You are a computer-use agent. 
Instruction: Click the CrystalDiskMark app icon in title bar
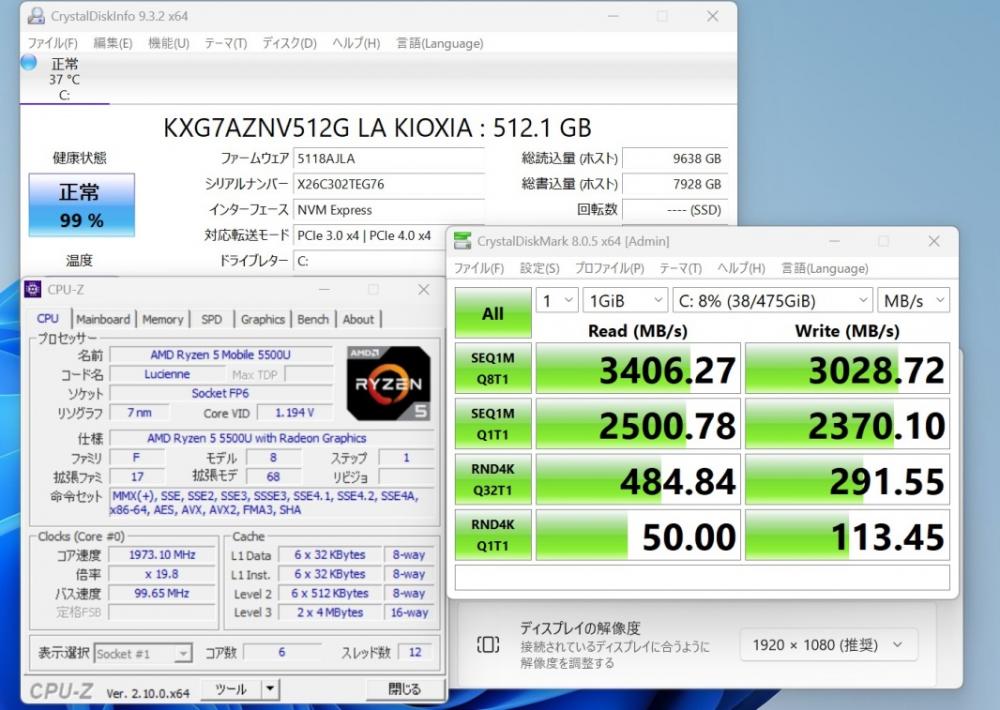[x=462, y=241]
